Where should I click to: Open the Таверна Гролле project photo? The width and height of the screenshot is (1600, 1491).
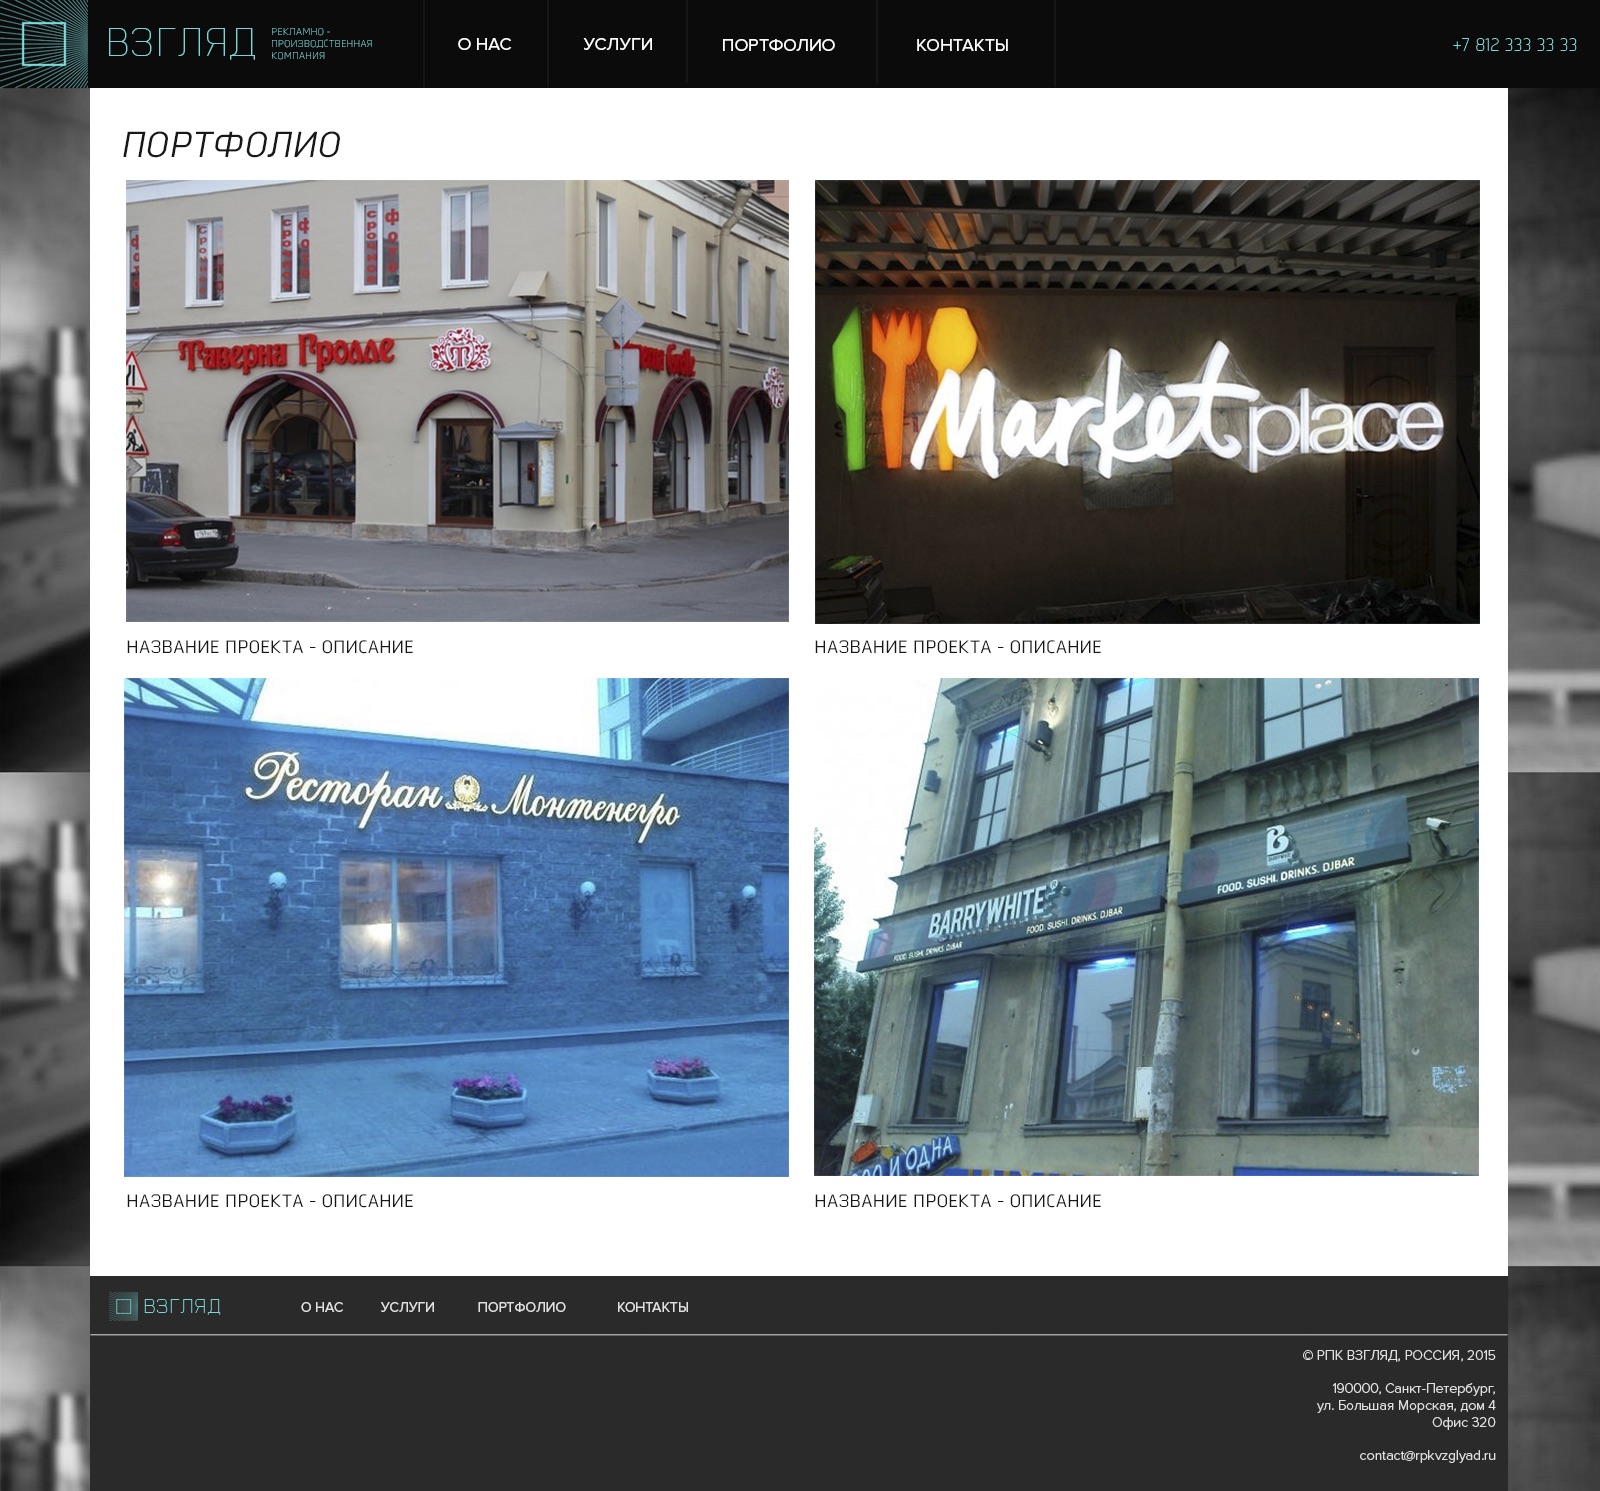point(457,401)
